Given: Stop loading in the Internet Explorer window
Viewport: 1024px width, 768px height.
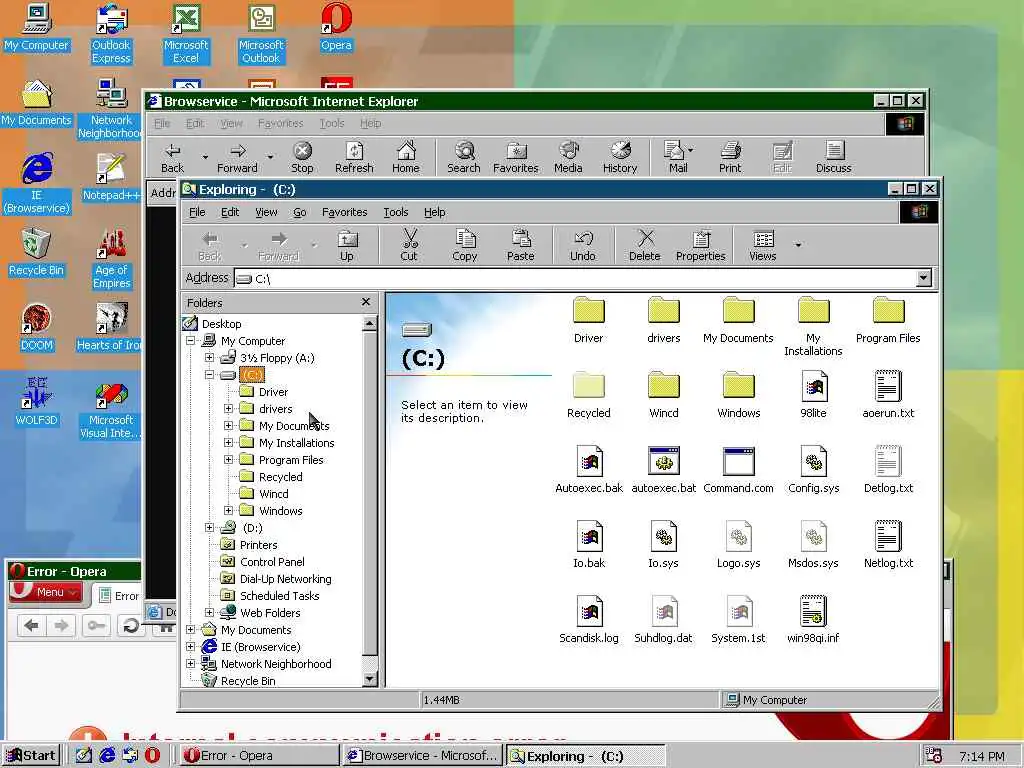Looking at the screenshot, I should [302, 157].
